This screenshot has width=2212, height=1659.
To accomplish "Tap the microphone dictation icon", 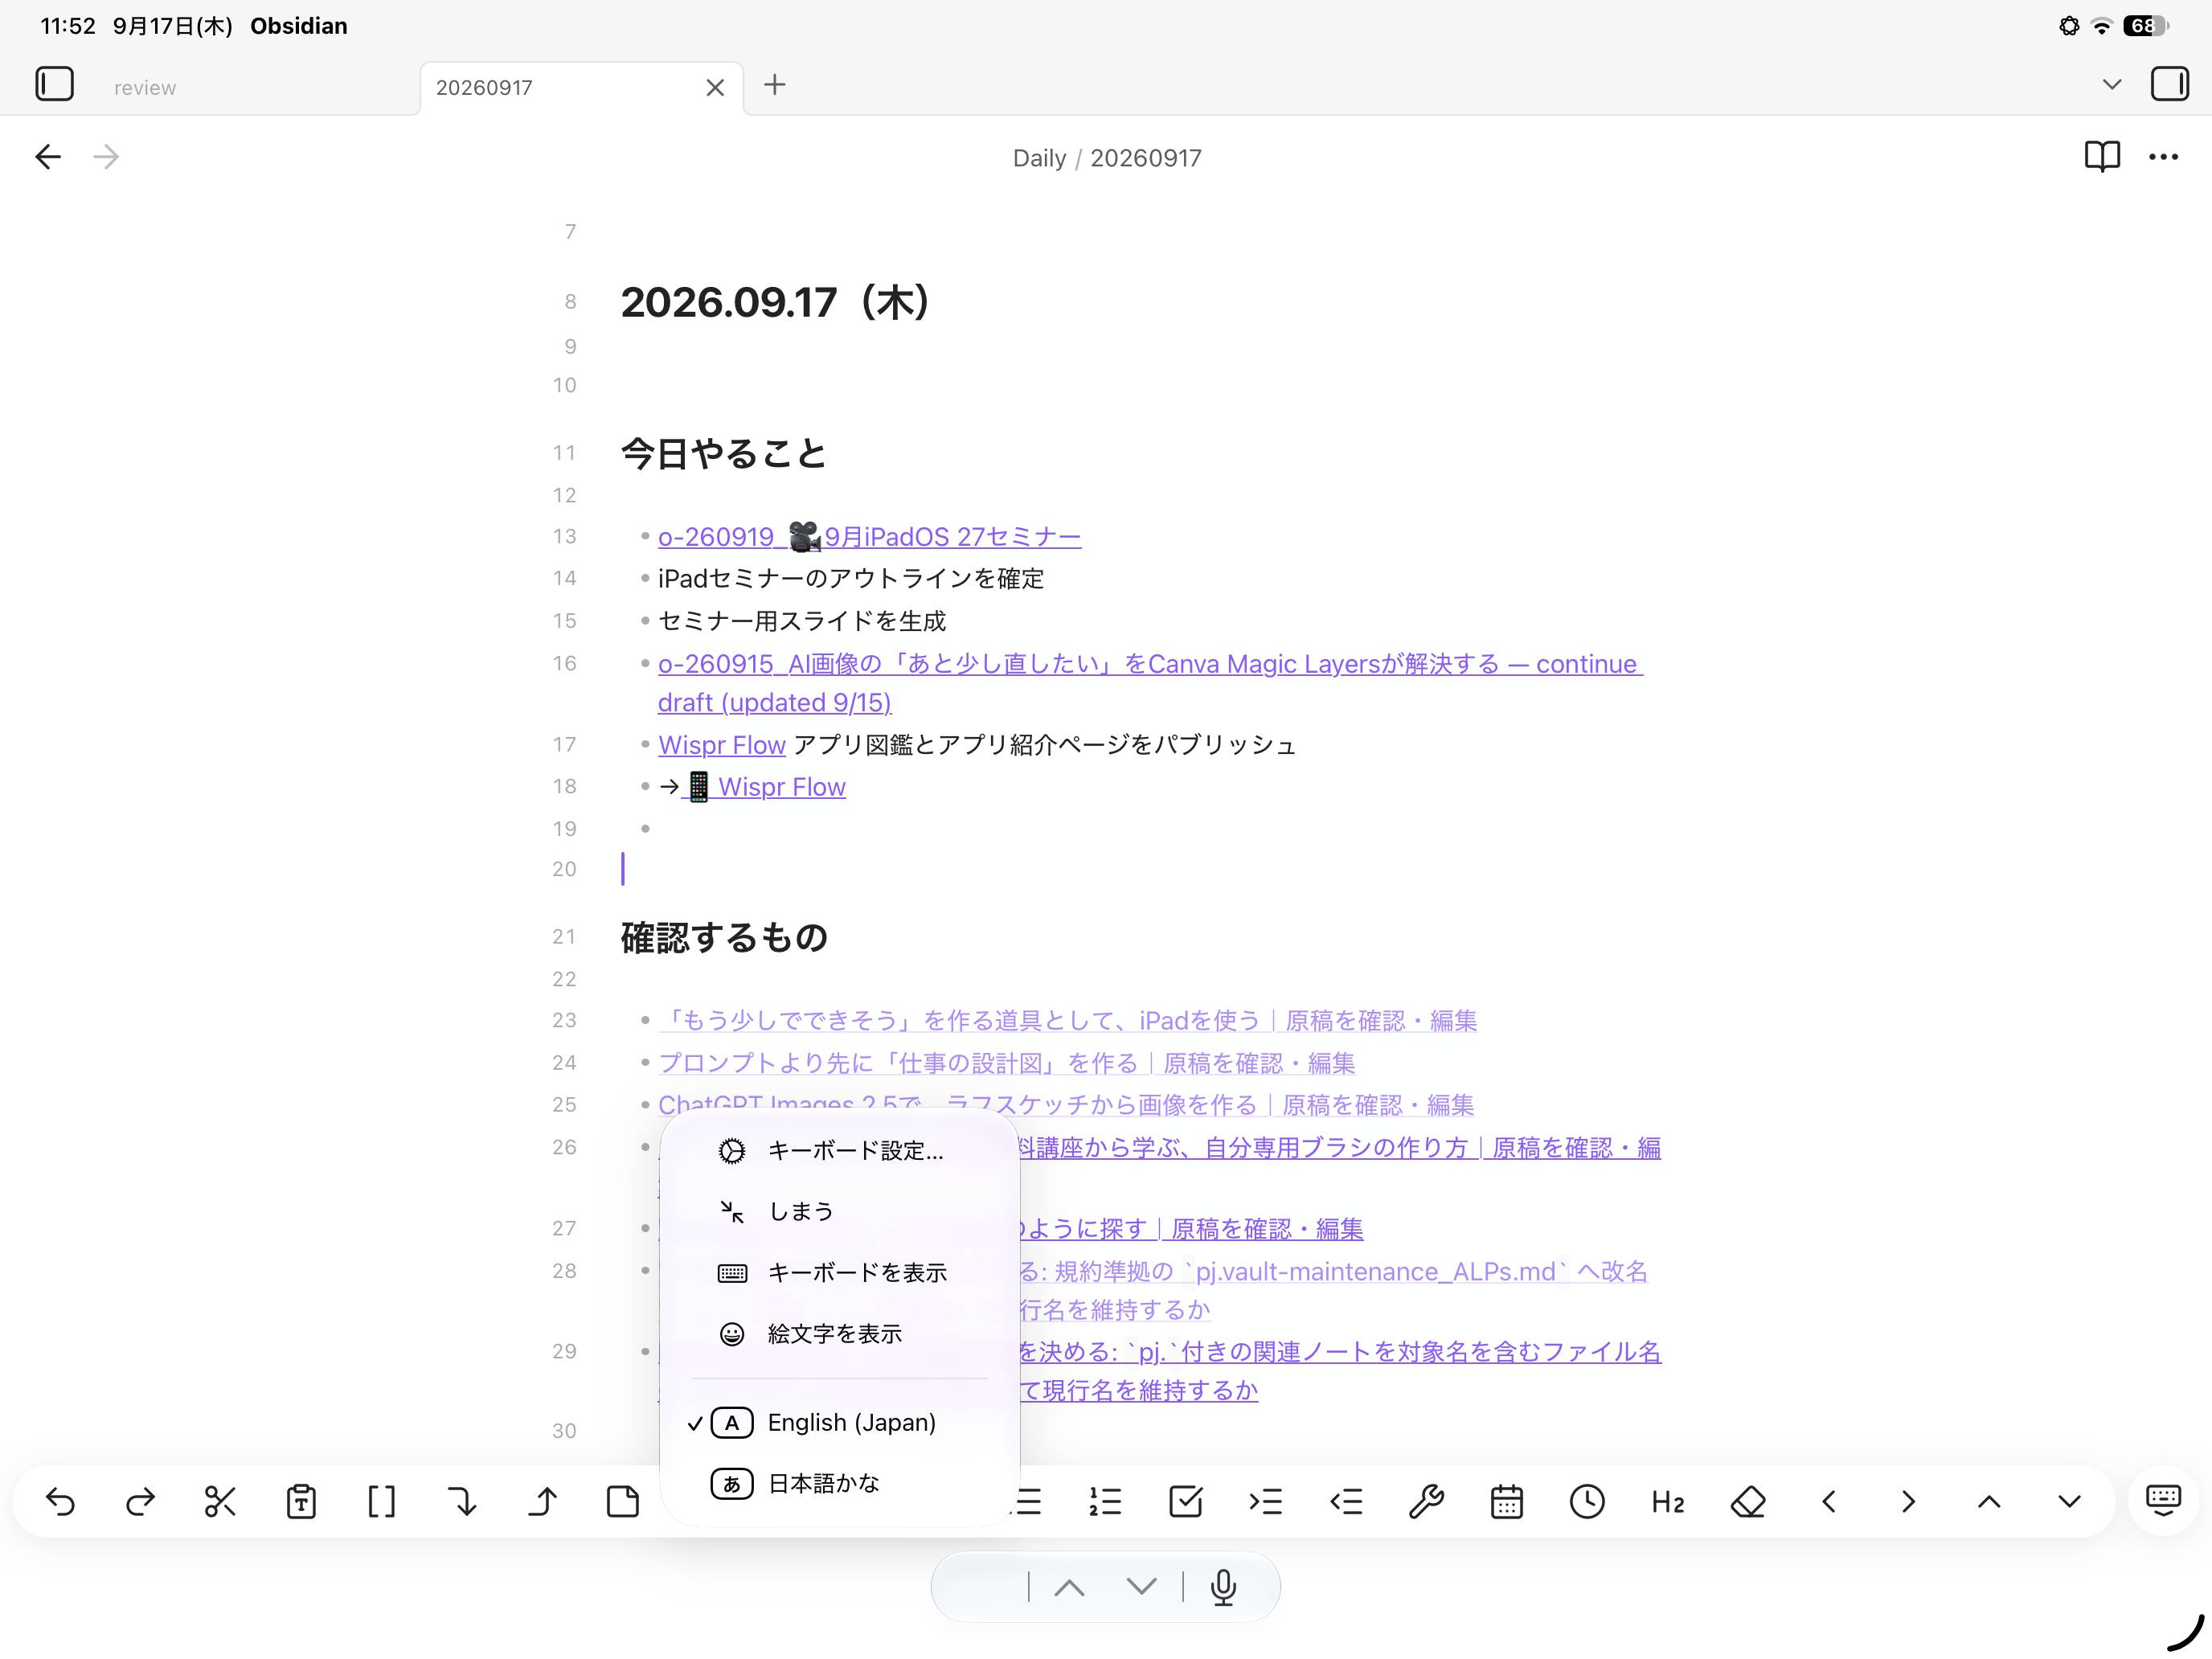I will click(1223, 1587).
